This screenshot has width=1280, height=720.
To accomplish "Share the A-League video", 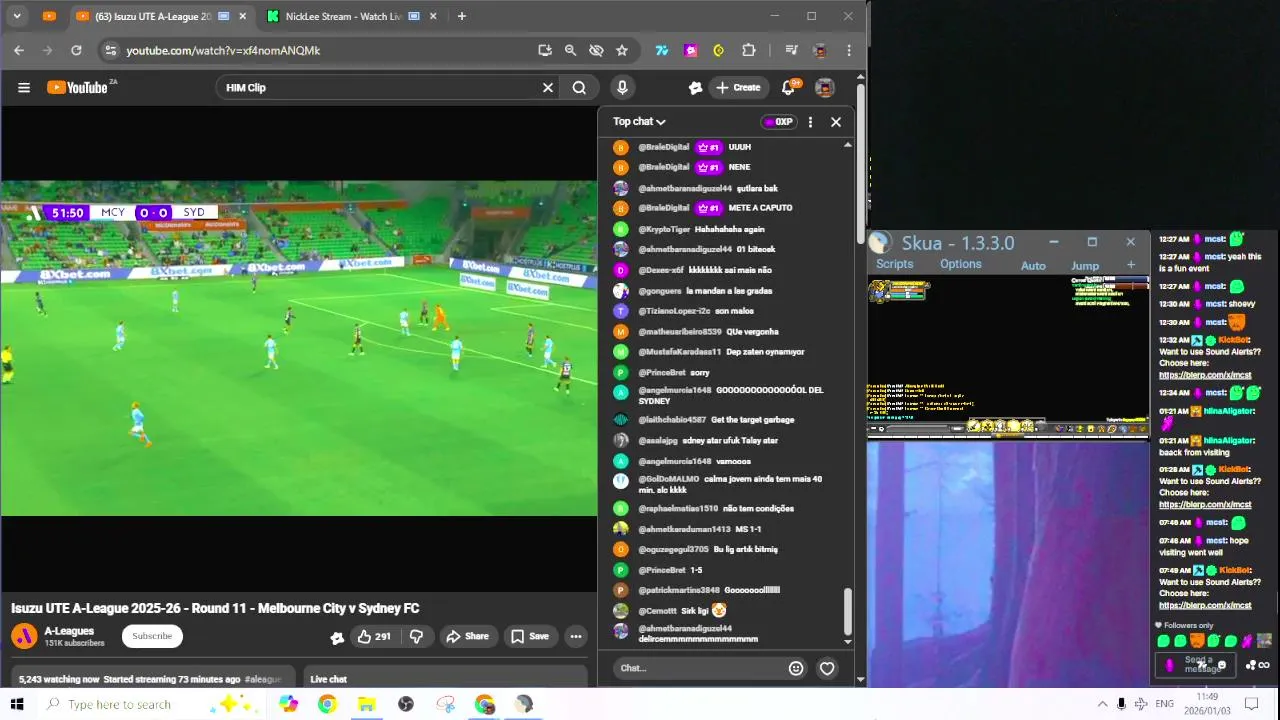I will (467, 636).
